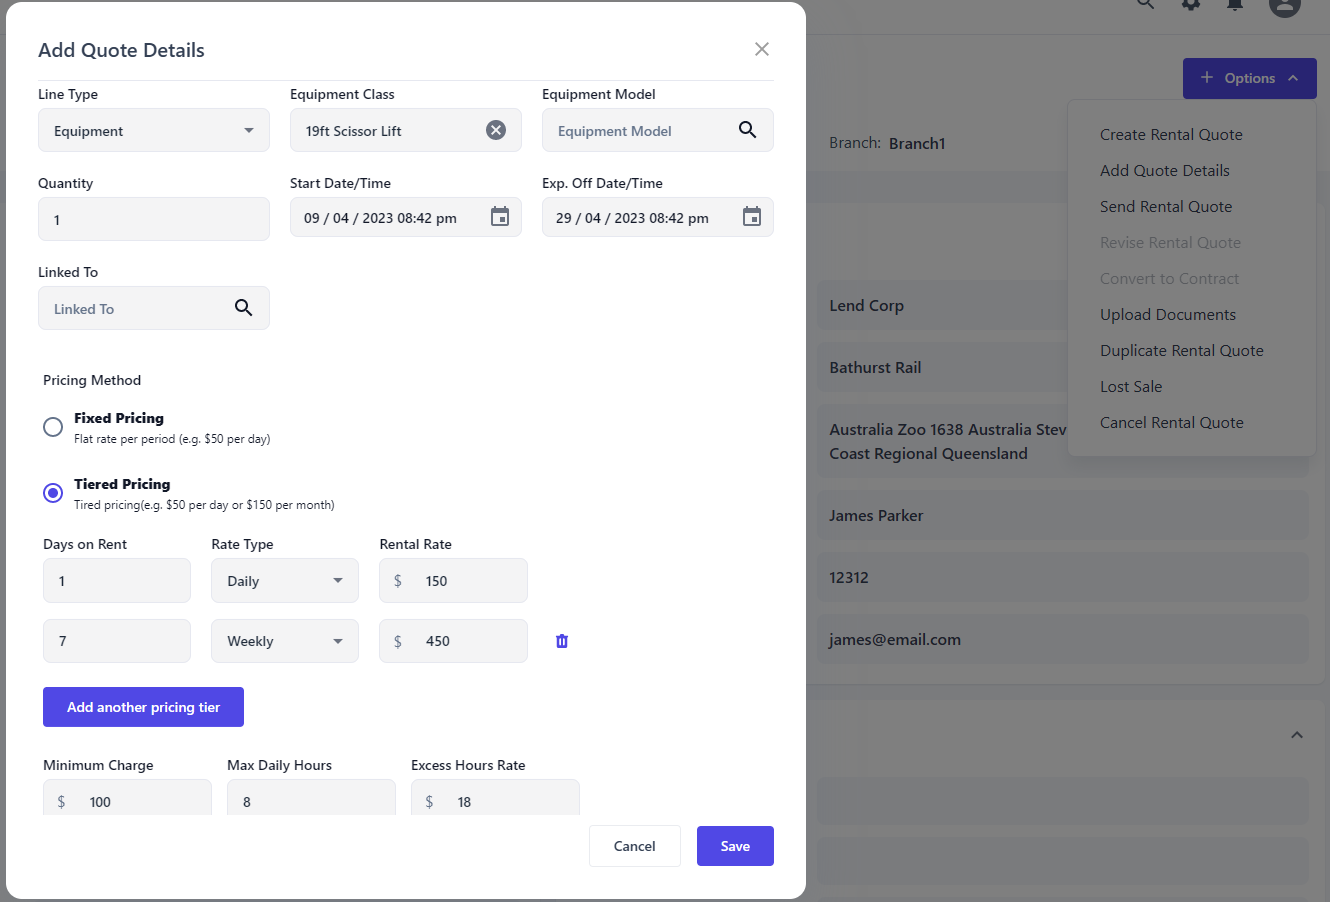Screen dimensions: 1330x902
Task: Click the Equipment Model search icon
Action: point(747,130)
